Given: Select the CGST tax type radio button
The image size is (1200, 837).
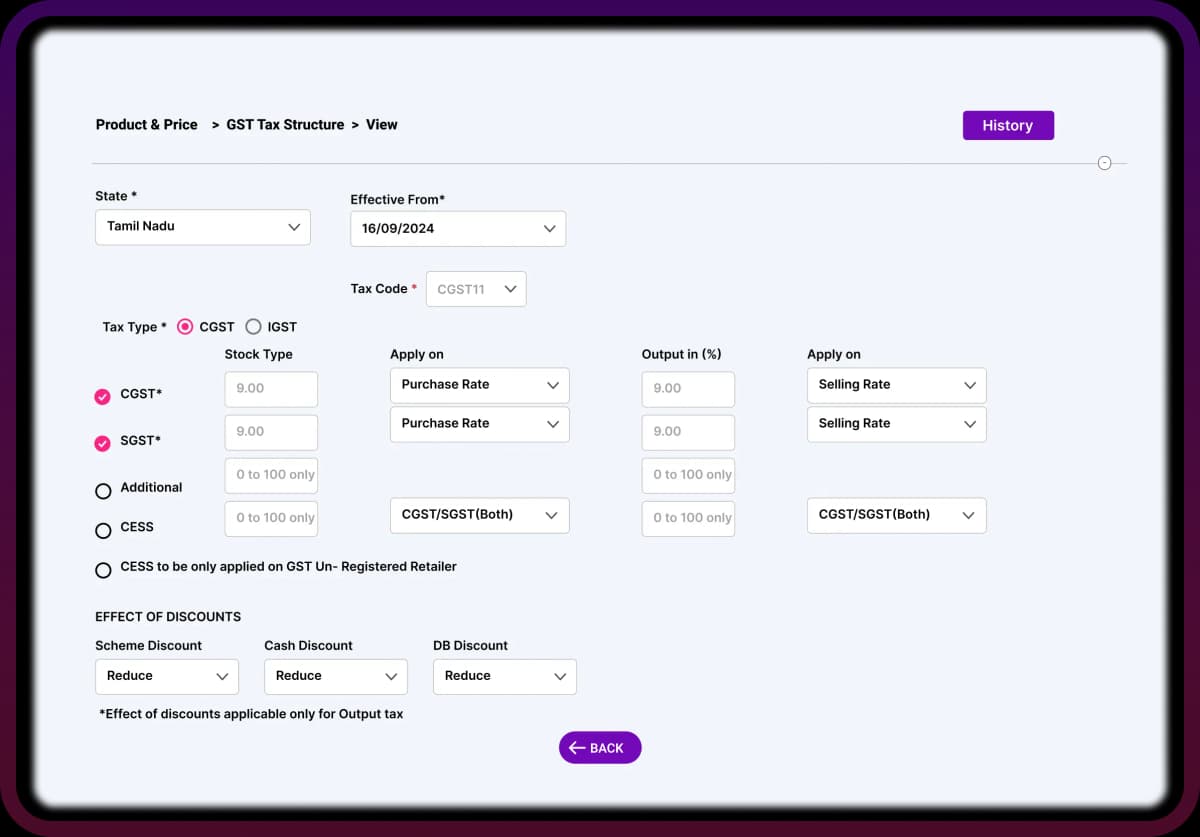Looking at the screenshot, I should tap(185, 327).
